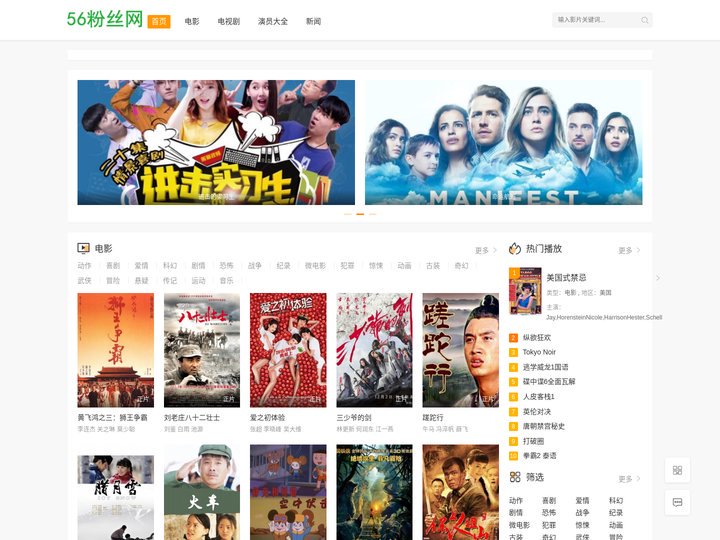Open the 新闻 navigation menu item
720x540 pixels.
[314, 22]
